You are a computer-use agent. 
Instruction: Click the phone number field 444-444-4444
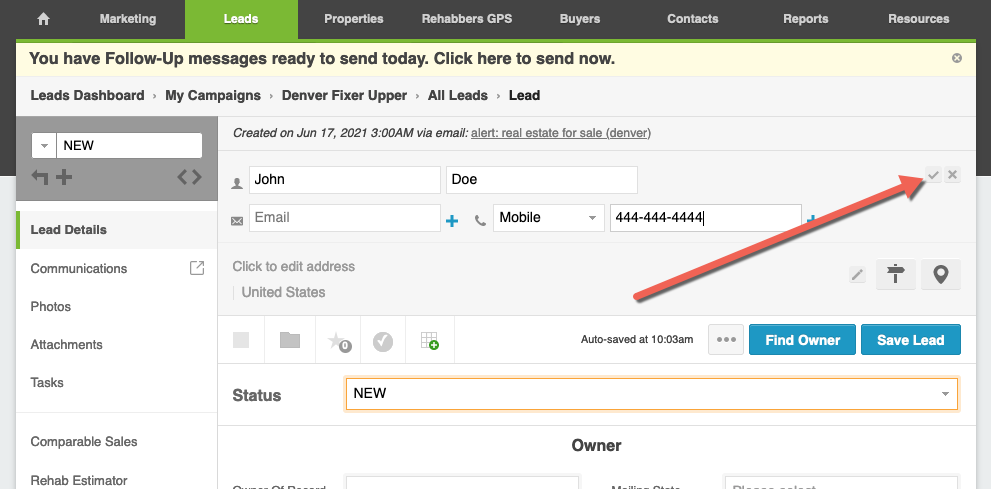[x=705, y=218]
